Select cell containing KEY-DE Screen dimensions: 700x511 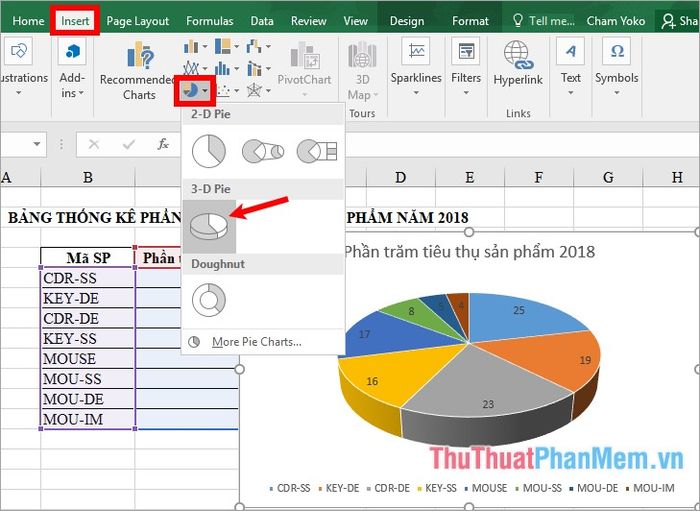[88, 298]
